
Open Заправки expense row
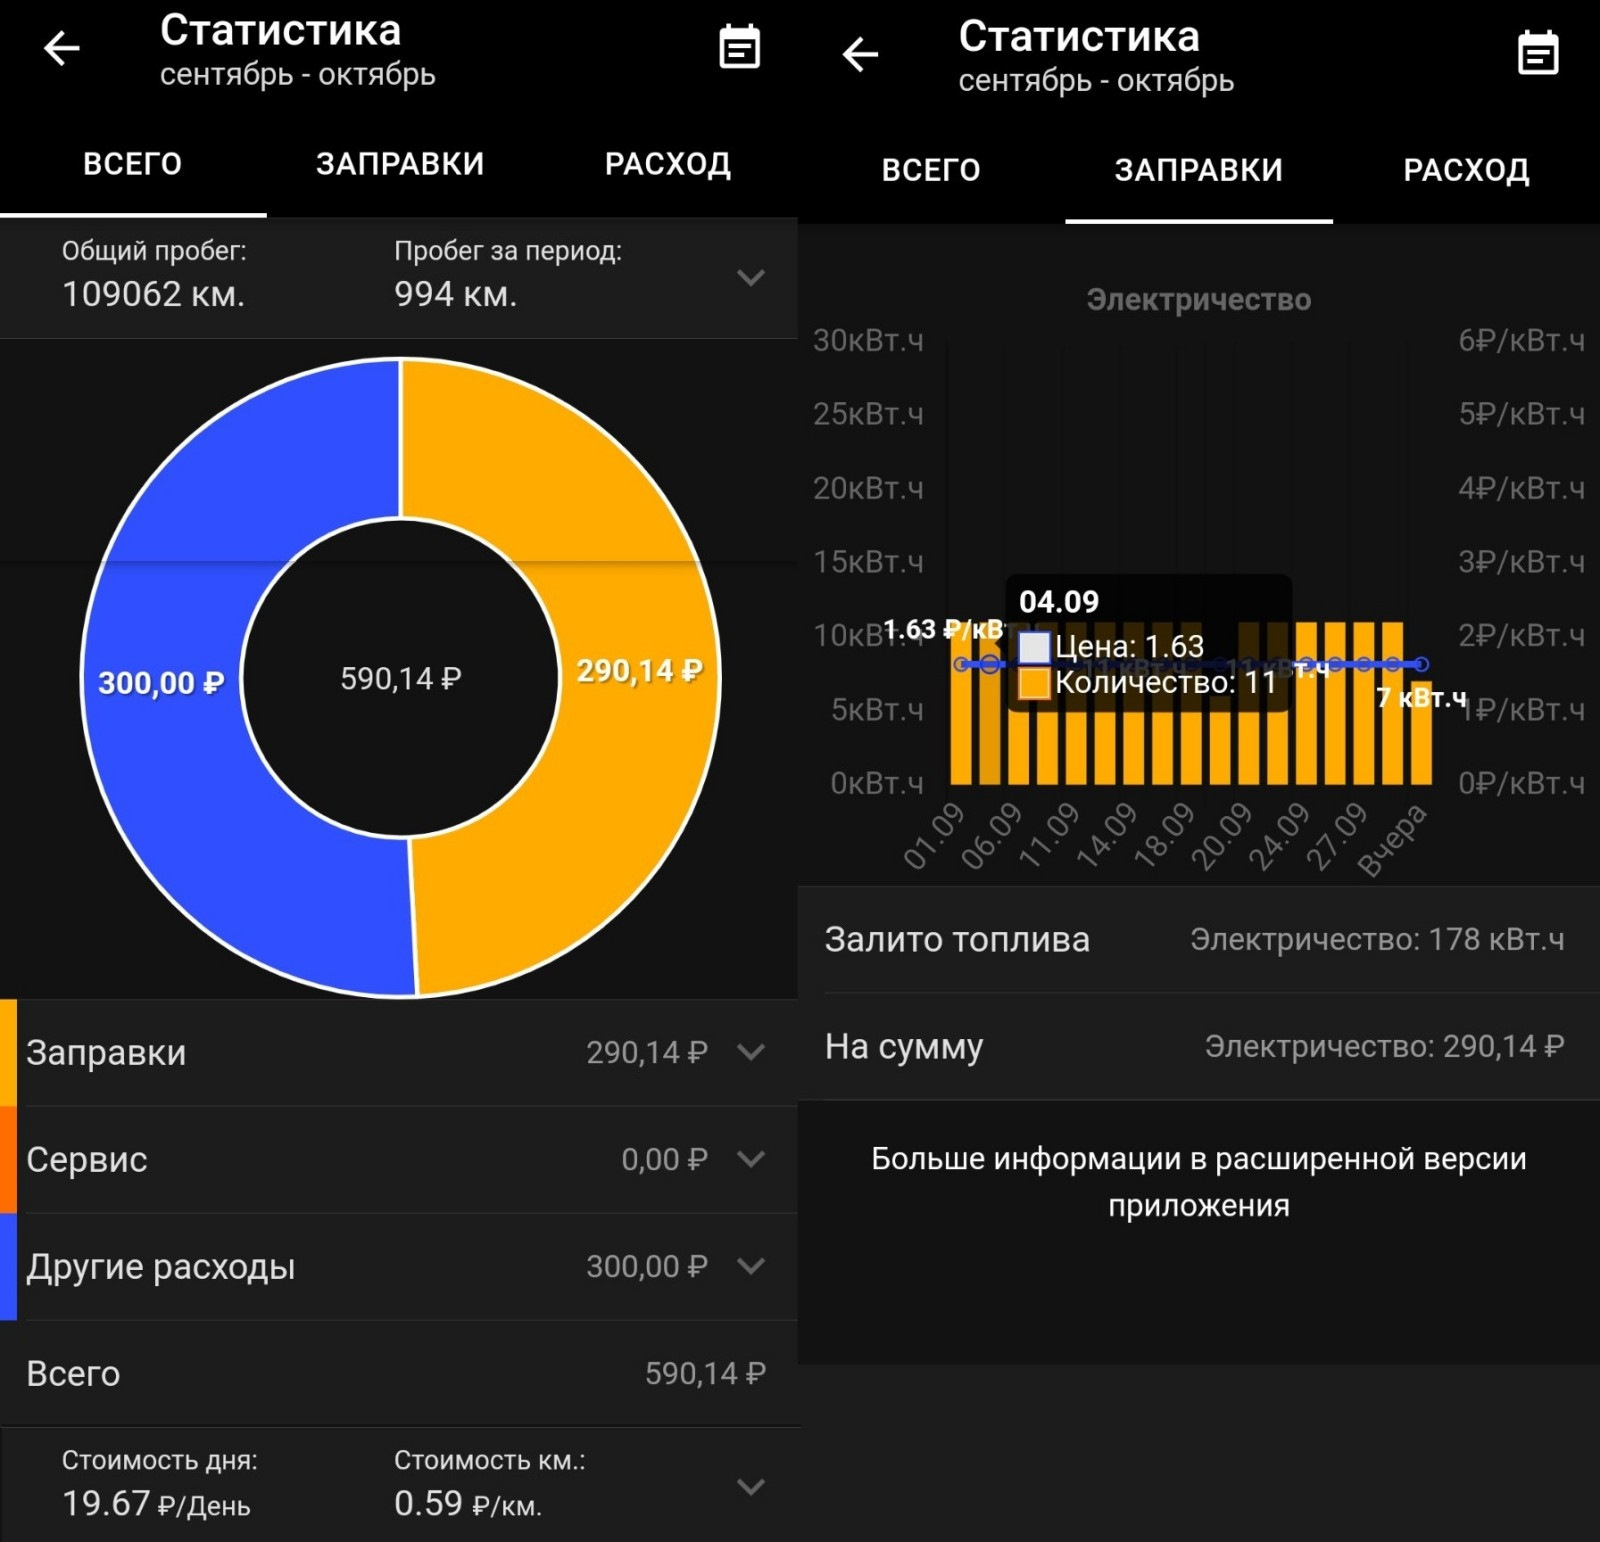[x=399, y=1052]
